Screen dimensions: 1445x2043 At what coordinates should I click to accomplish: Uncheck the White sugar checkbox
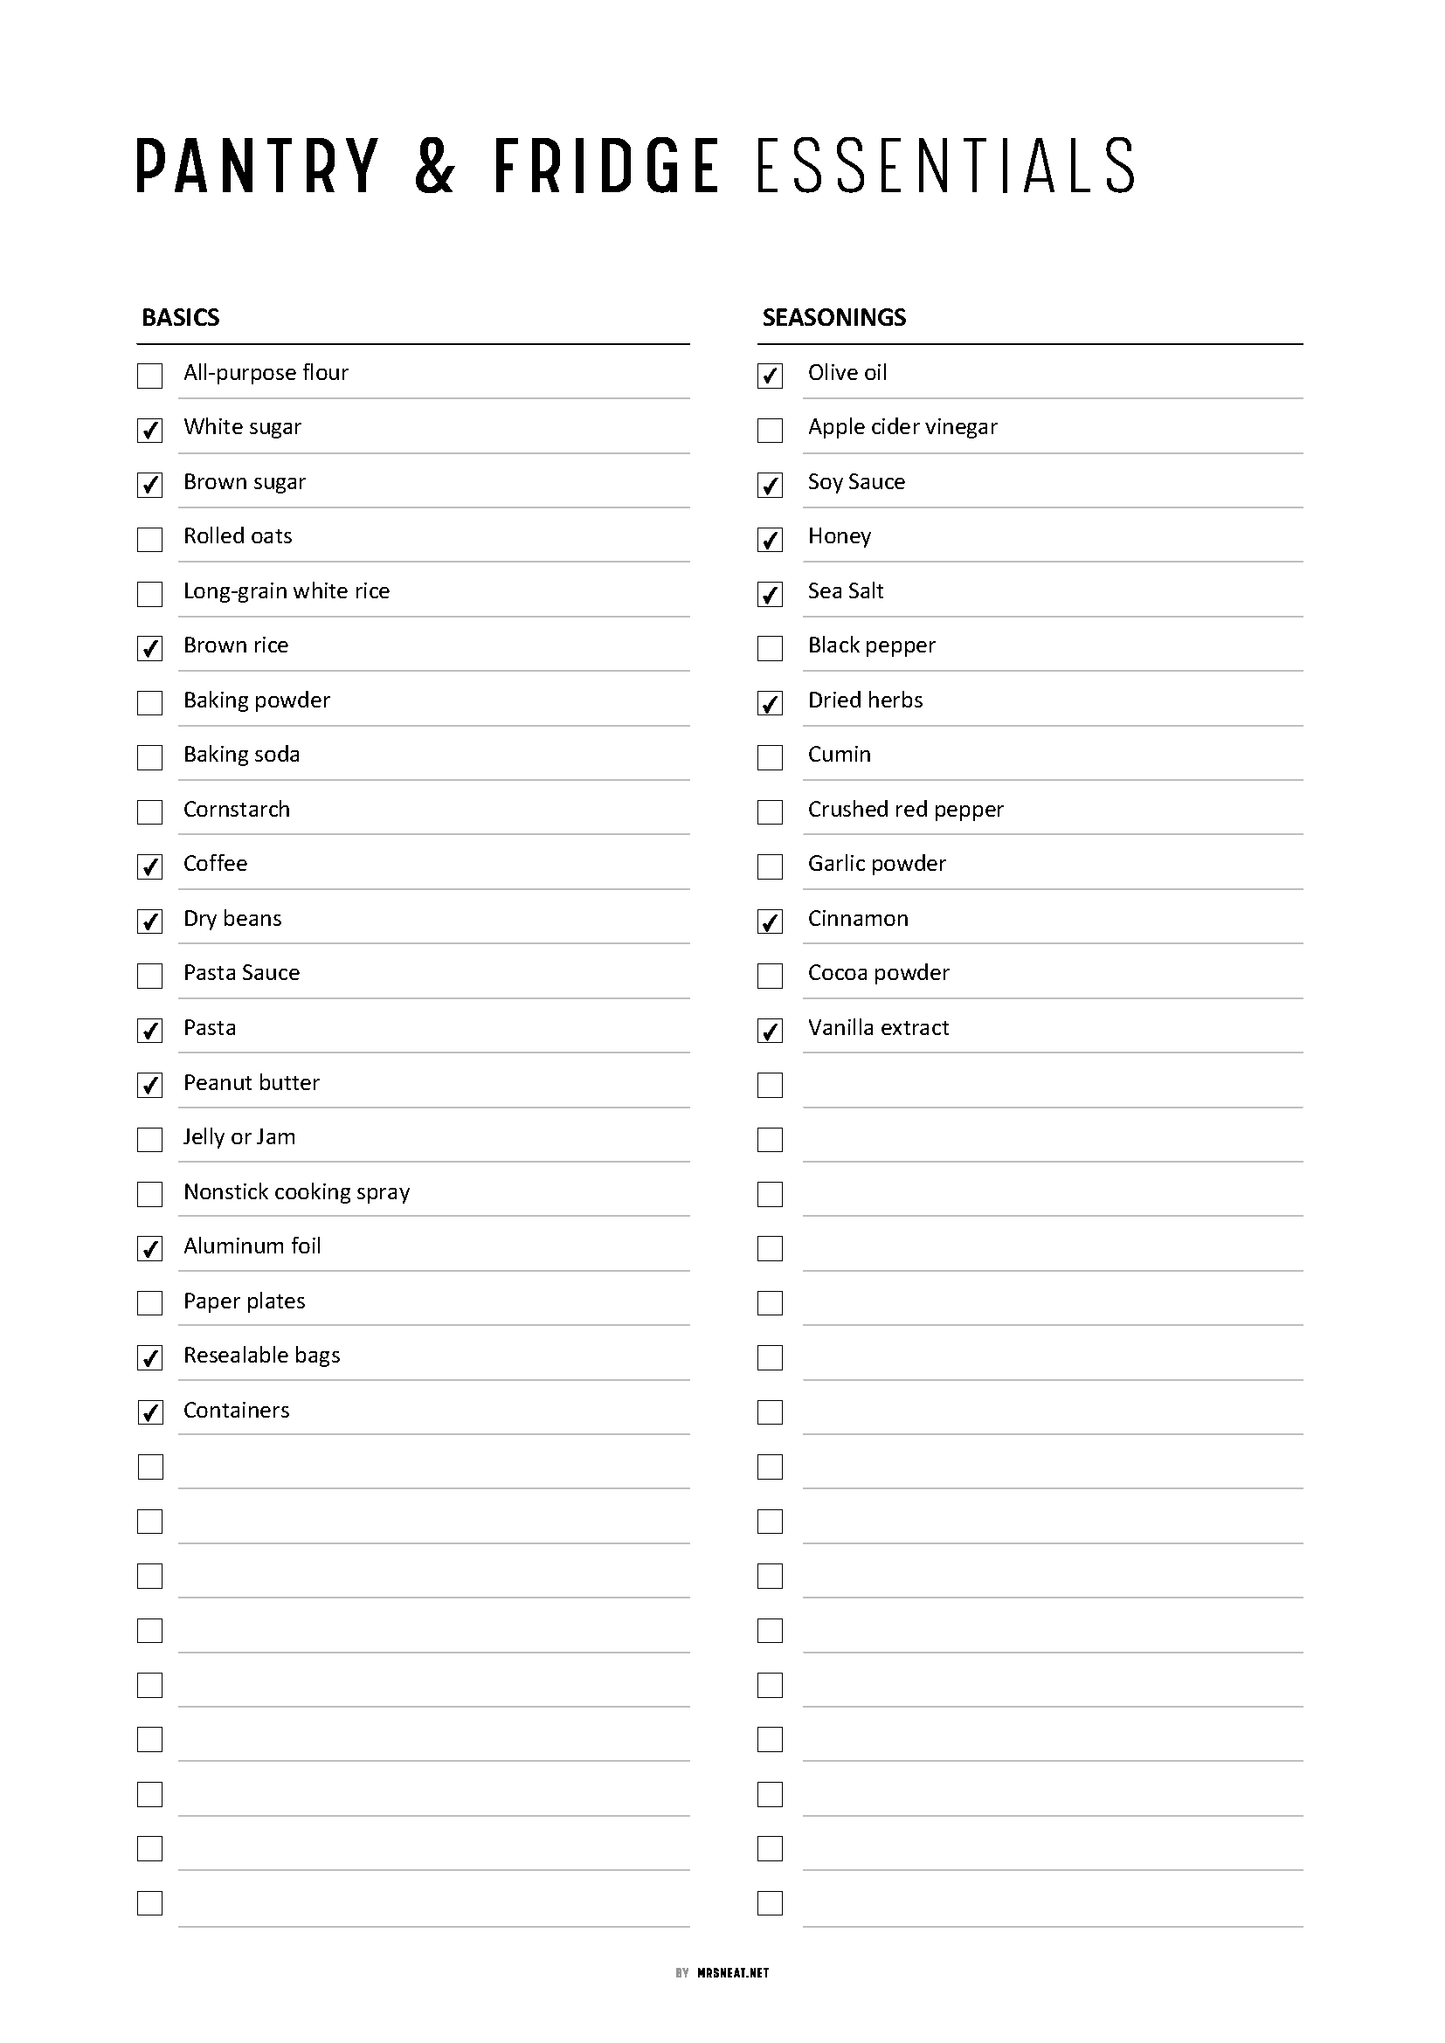click(150, 431)
